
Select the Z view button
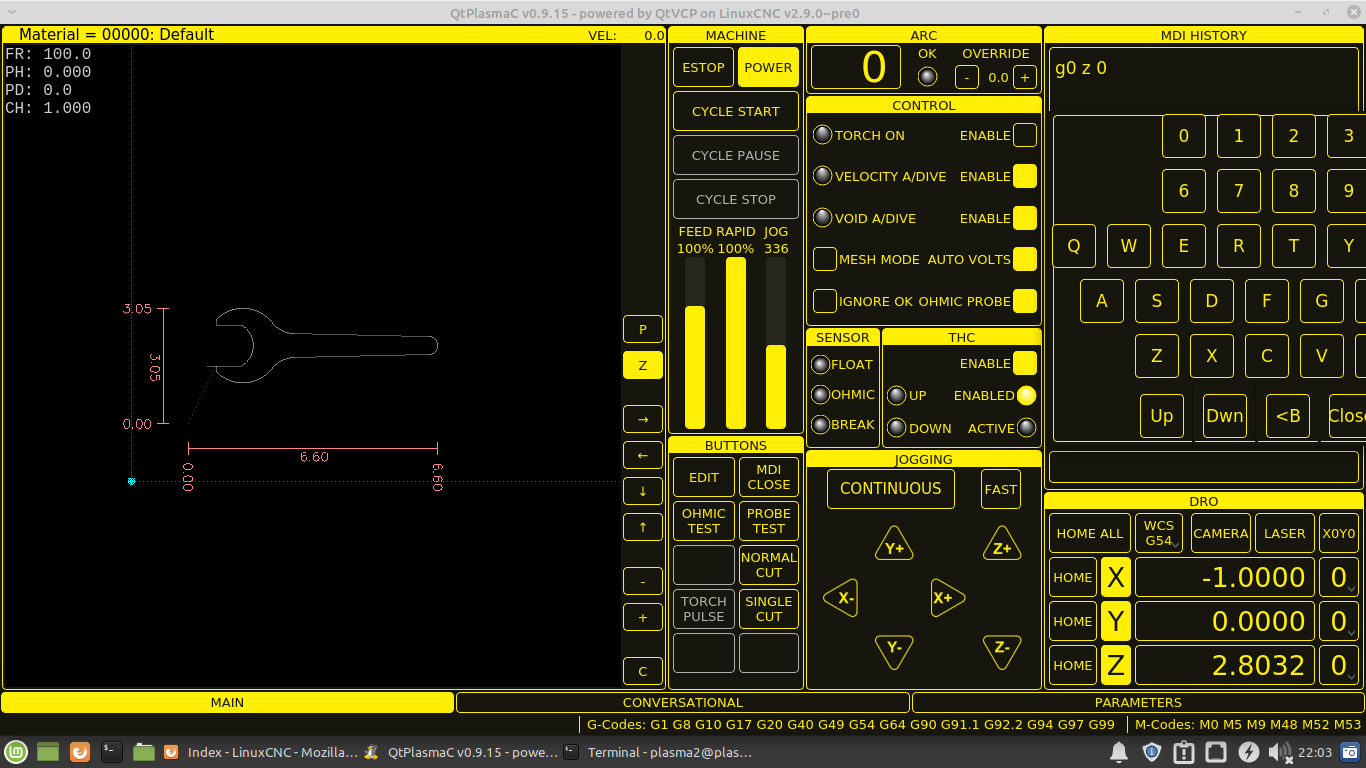tap(643, 365)
